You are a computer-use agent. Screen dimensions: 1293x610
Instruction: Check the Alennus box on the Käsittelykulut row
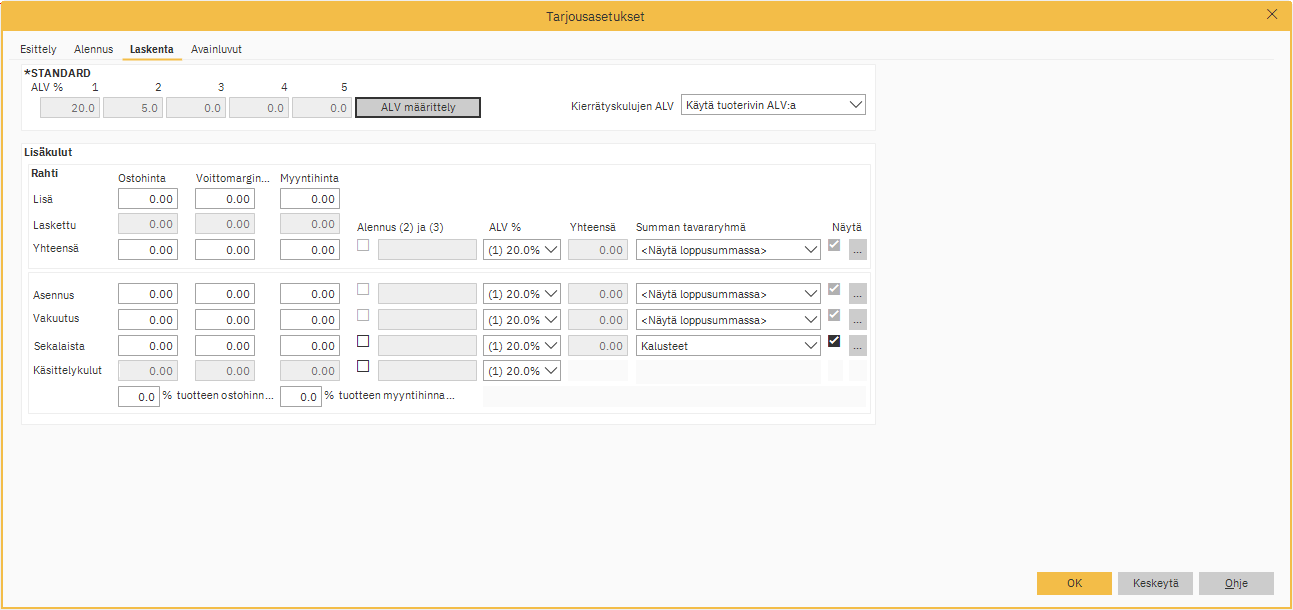pos(362,367)
